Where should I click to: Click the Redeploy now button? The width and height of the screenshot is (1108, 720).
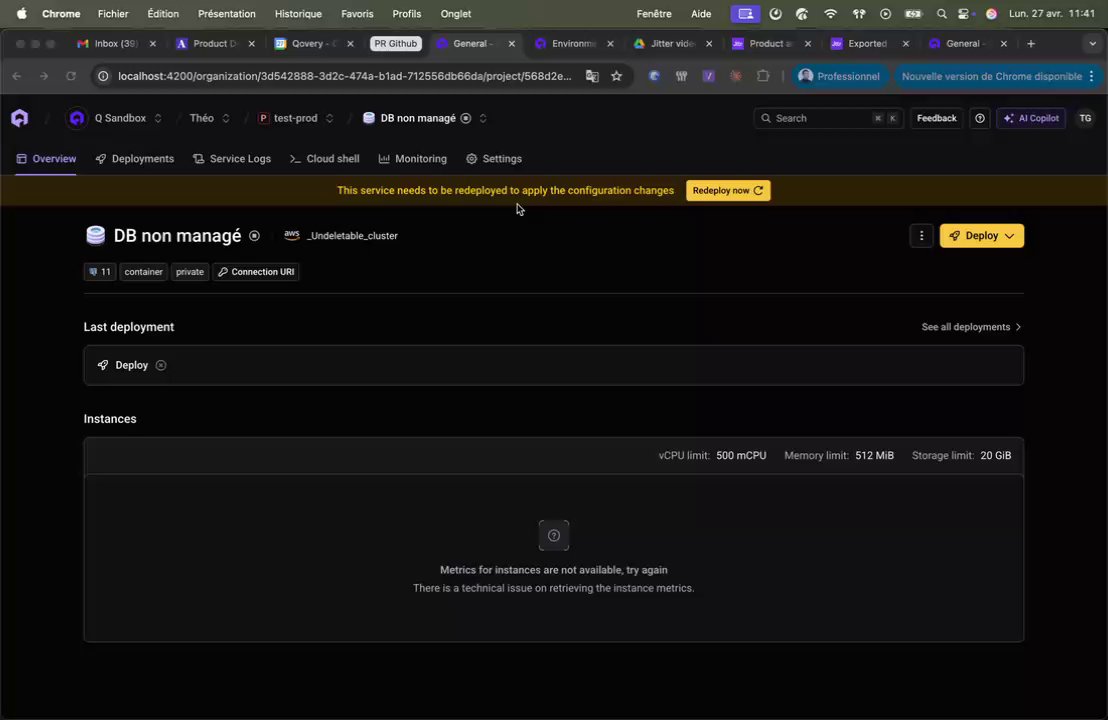tap(728, 191)
